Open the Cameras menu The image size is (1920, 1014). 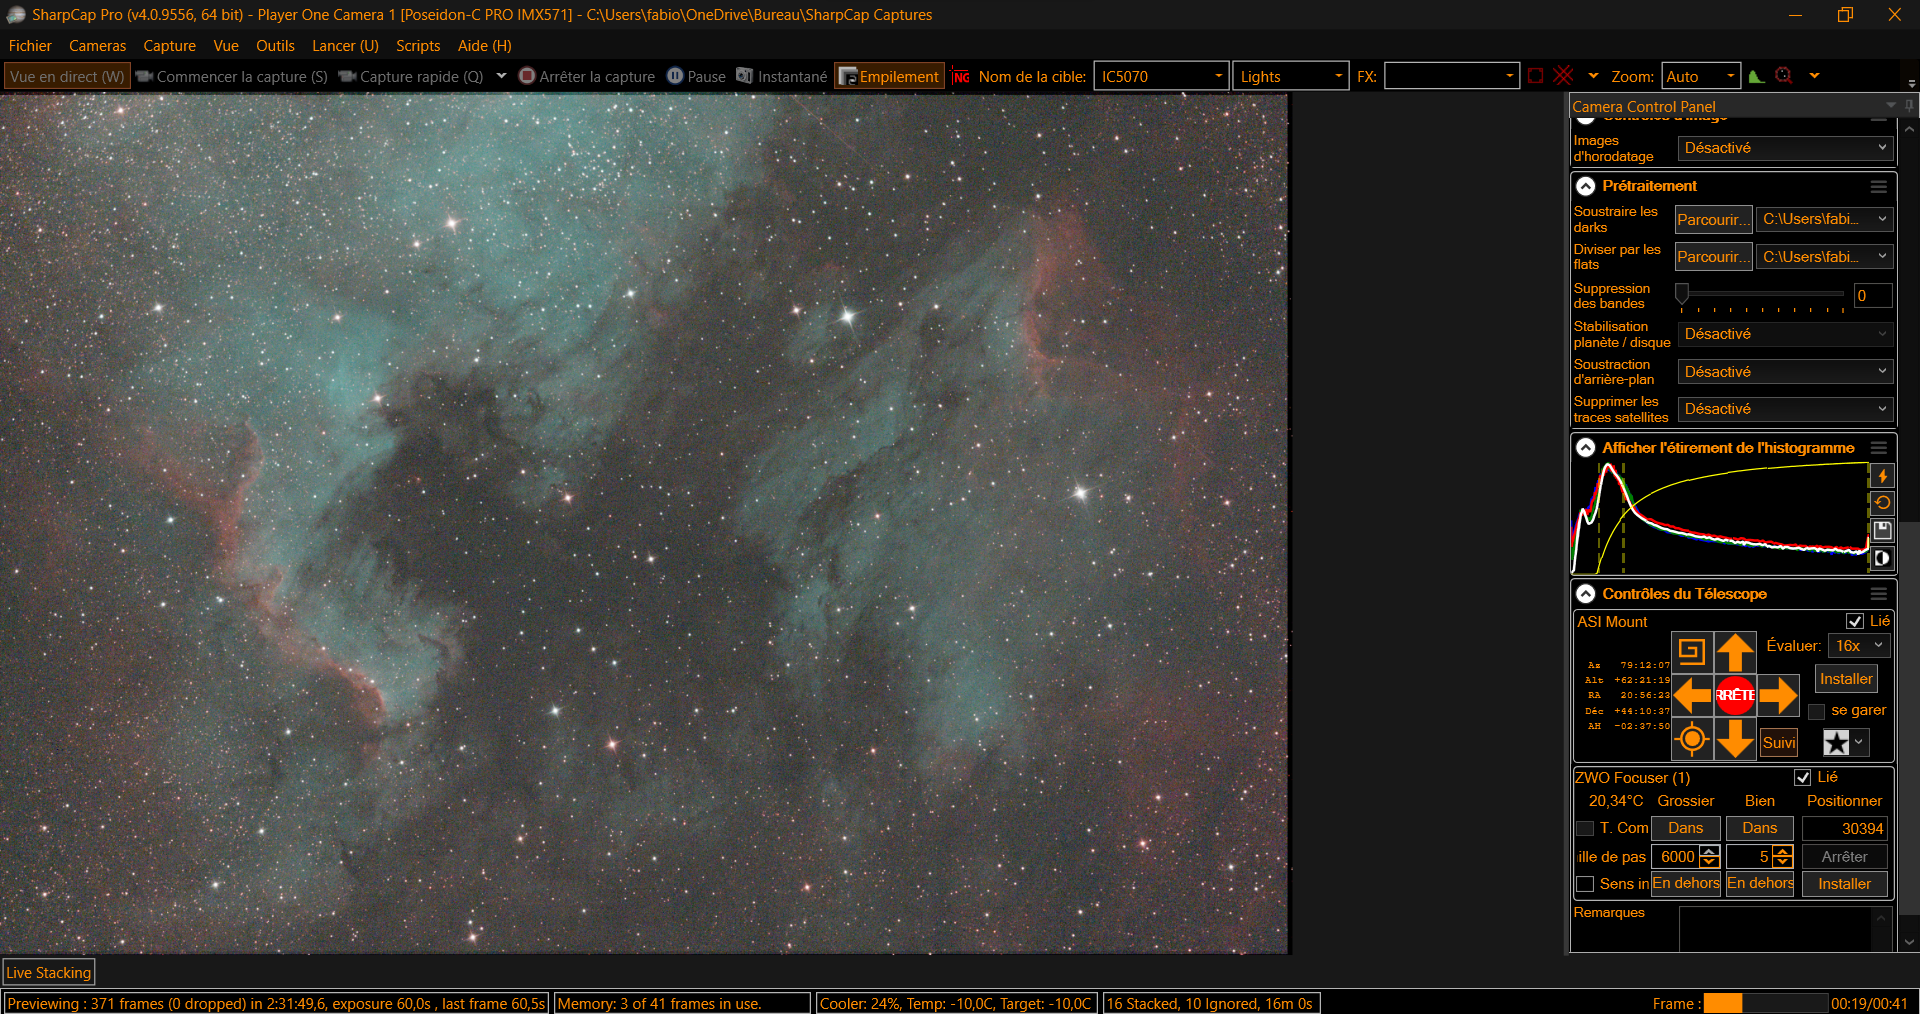[x=97, y=46]
